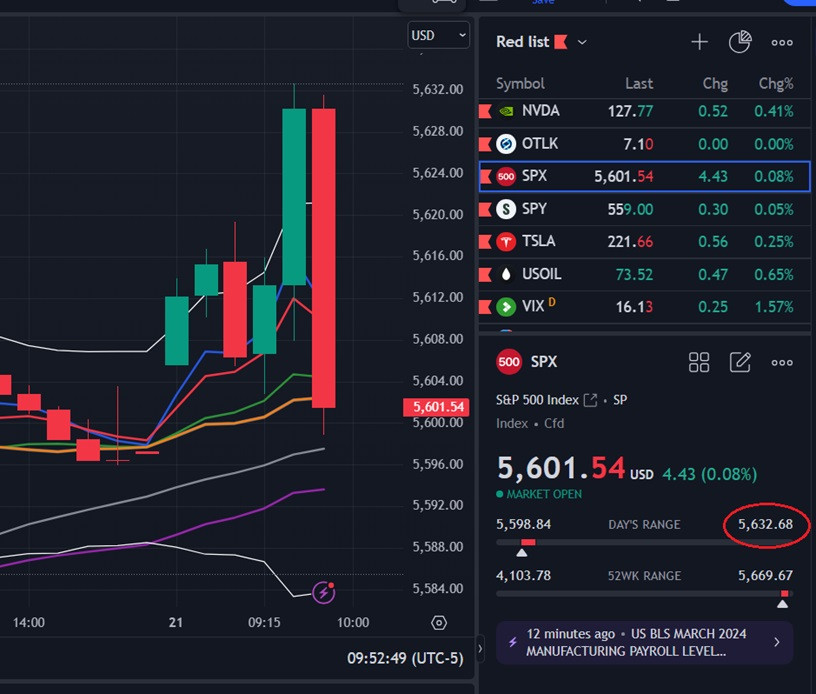Expand the Red list dropdown chevron
Viewport: 816px width, 694px height.
tap(582, 42)
